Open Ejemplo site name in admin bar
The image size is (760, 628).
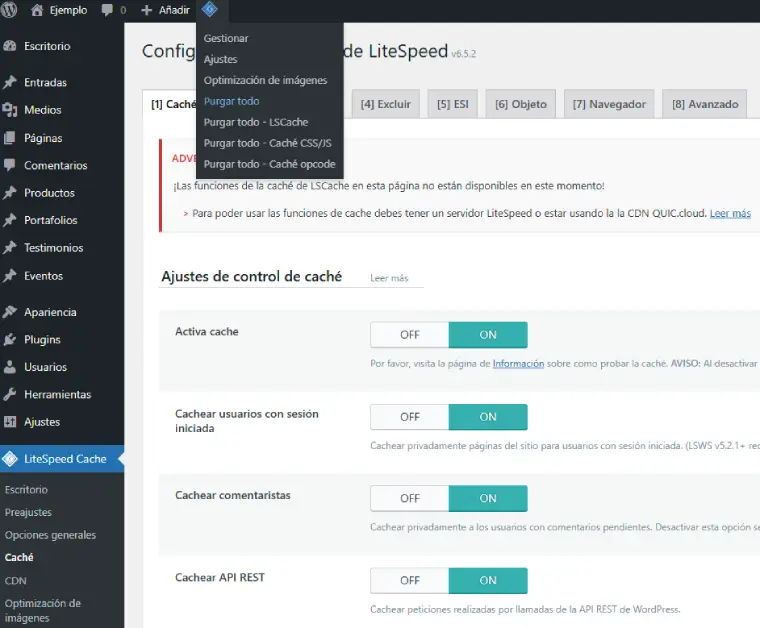tap(68, 10)
